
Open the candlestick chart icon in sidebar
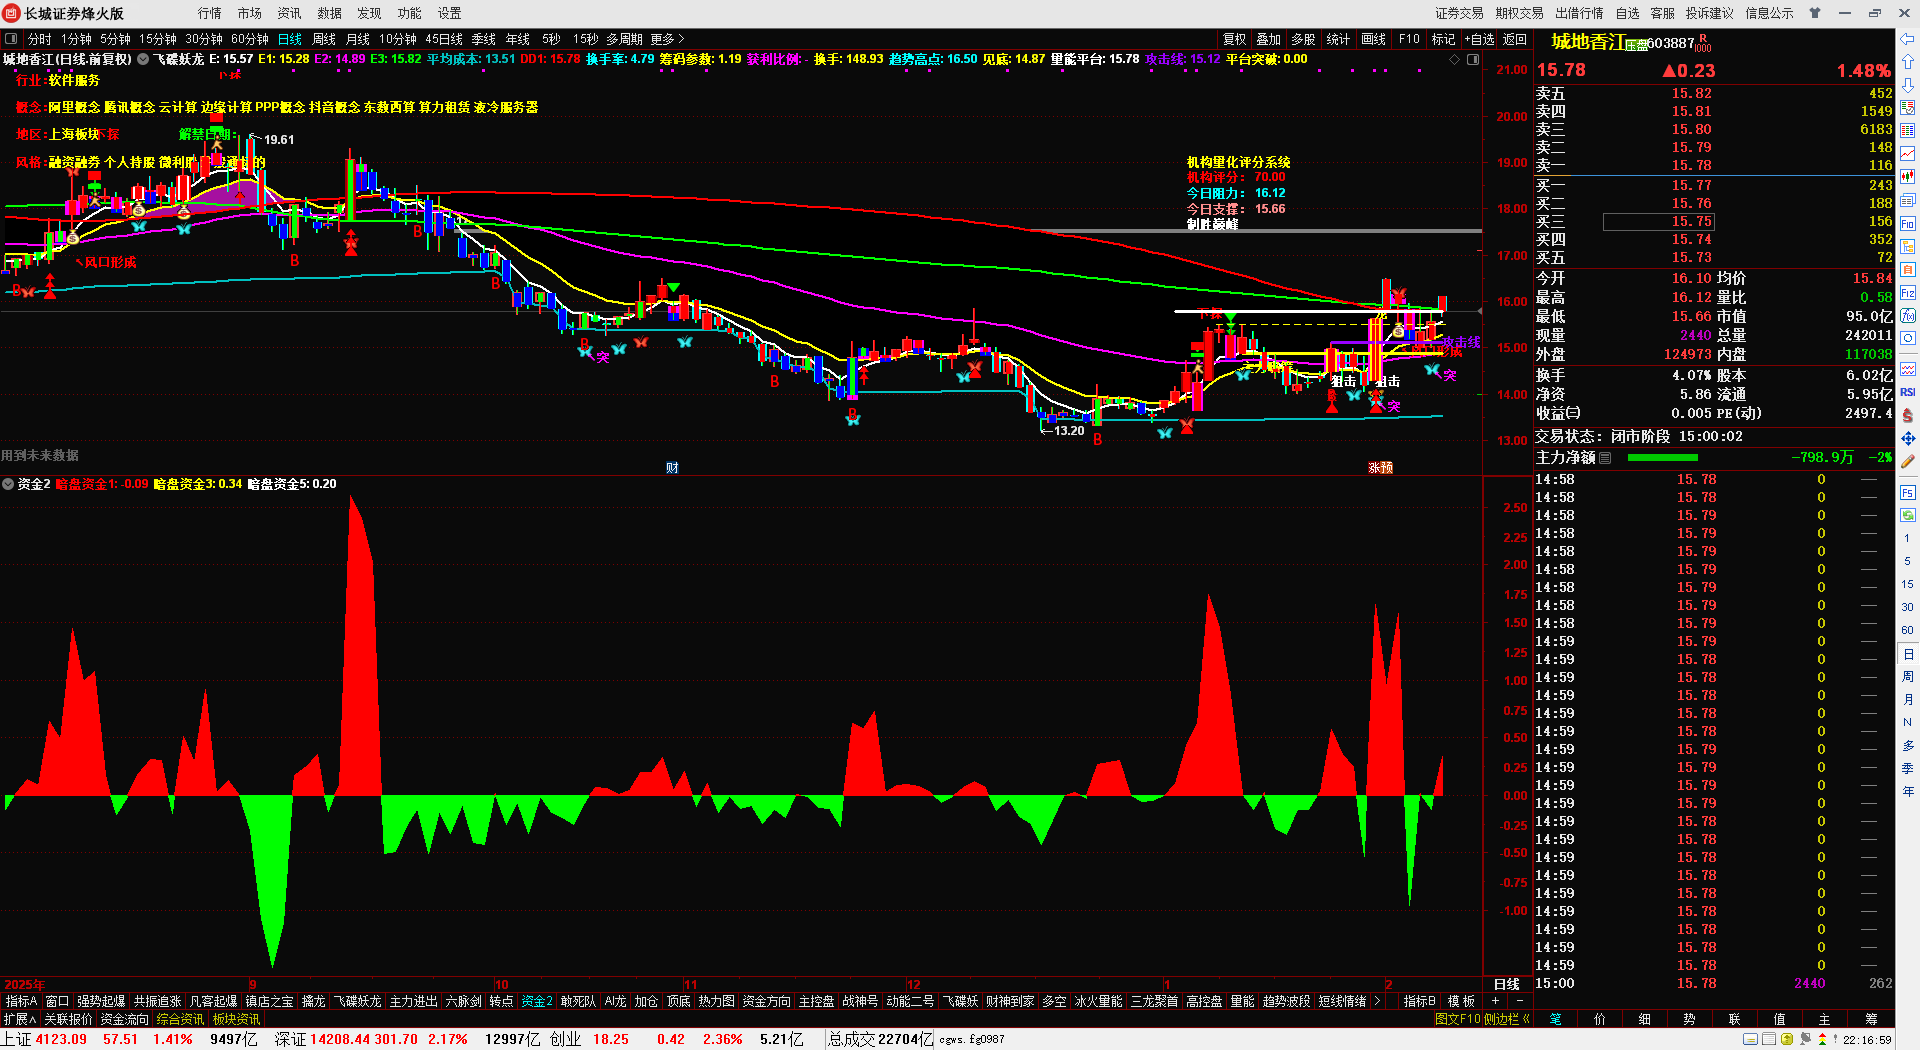[1908, 176]
